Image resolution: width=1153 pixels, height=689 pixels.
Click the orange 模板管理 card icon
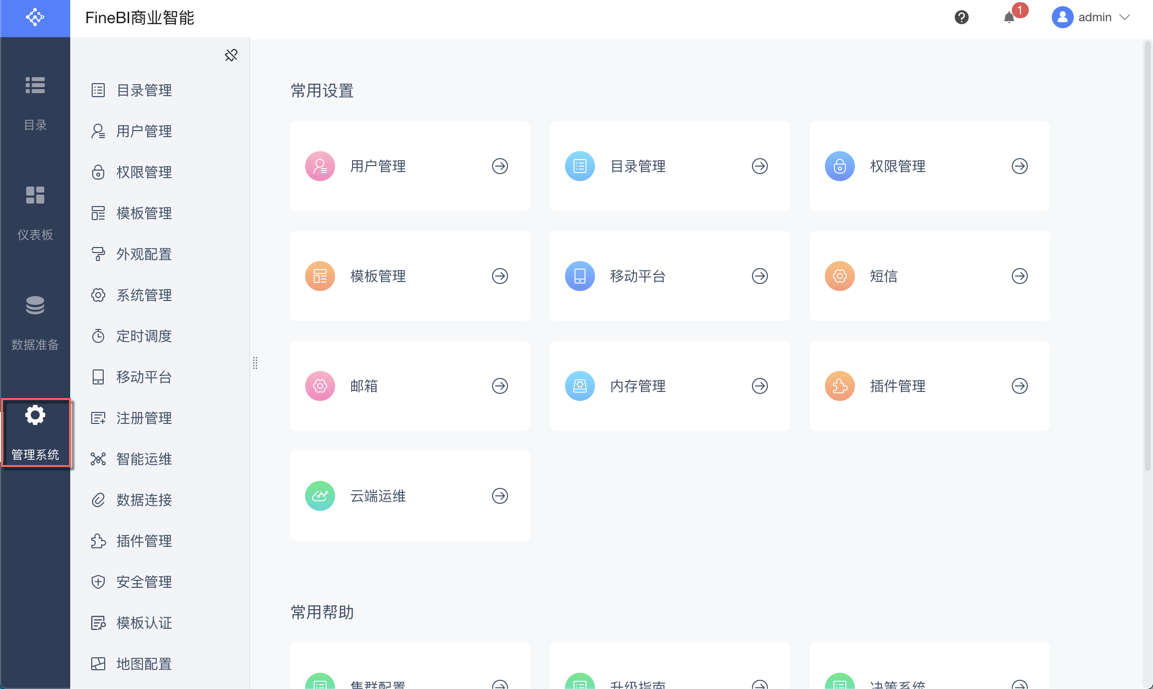320,276
